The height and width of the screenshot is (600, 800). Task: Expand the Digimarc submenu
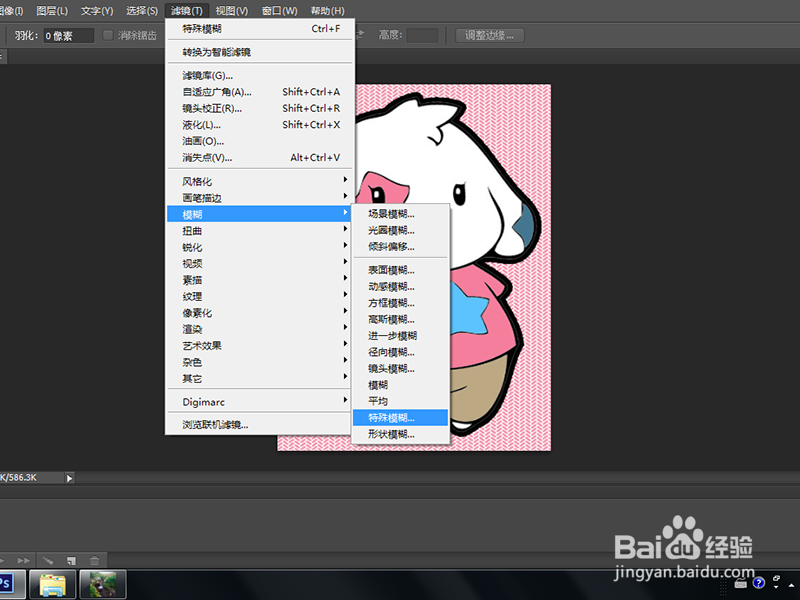pos(260,402)
